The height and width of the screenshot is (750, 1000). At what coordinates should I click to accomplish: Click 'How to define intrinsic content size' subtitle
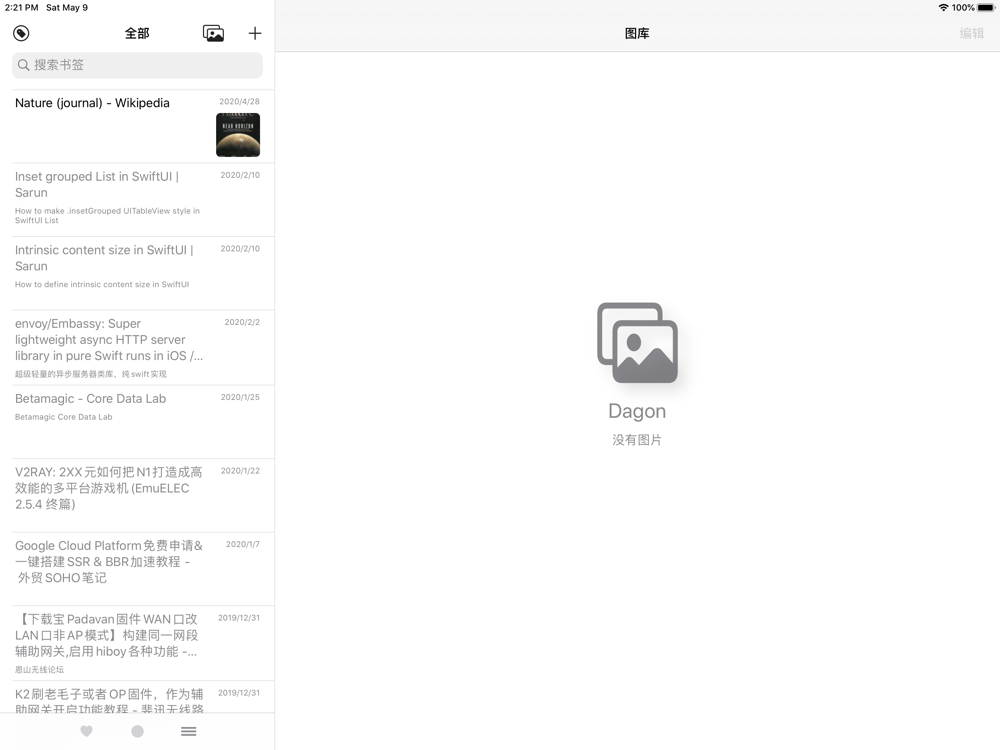point(102,284)
